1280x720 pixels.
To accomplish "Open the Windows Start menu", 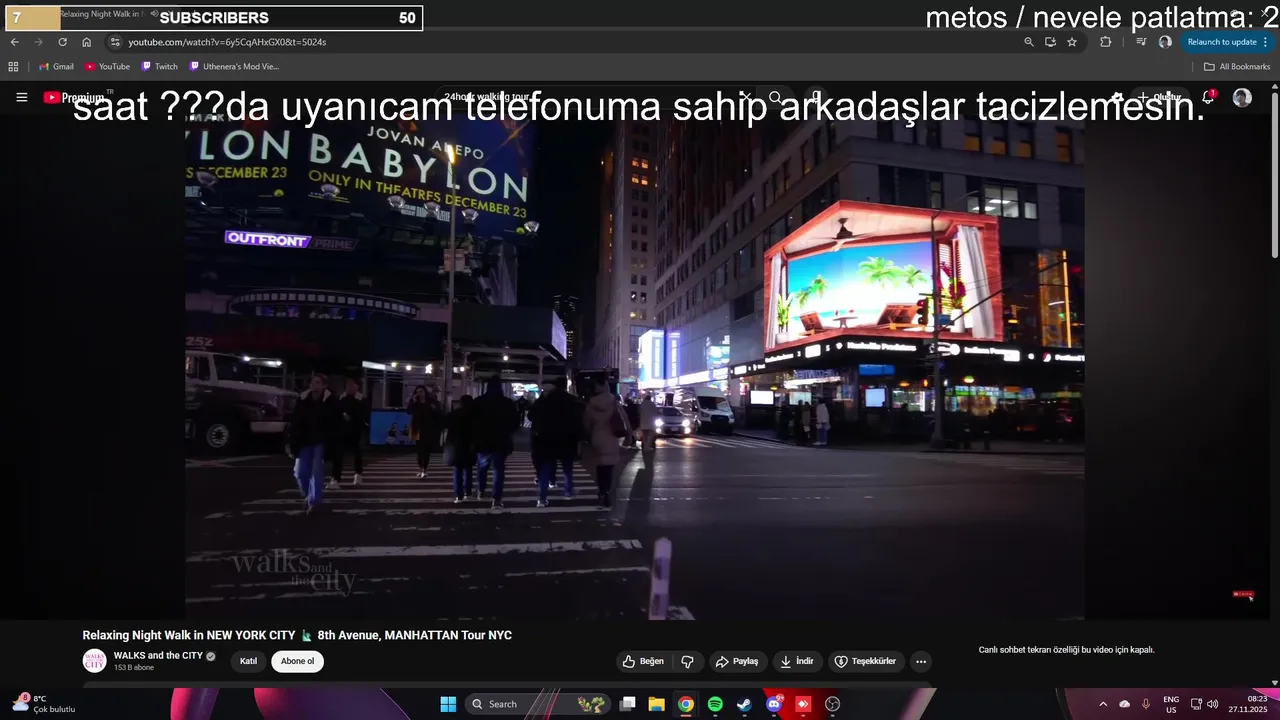I will (448, 704).
